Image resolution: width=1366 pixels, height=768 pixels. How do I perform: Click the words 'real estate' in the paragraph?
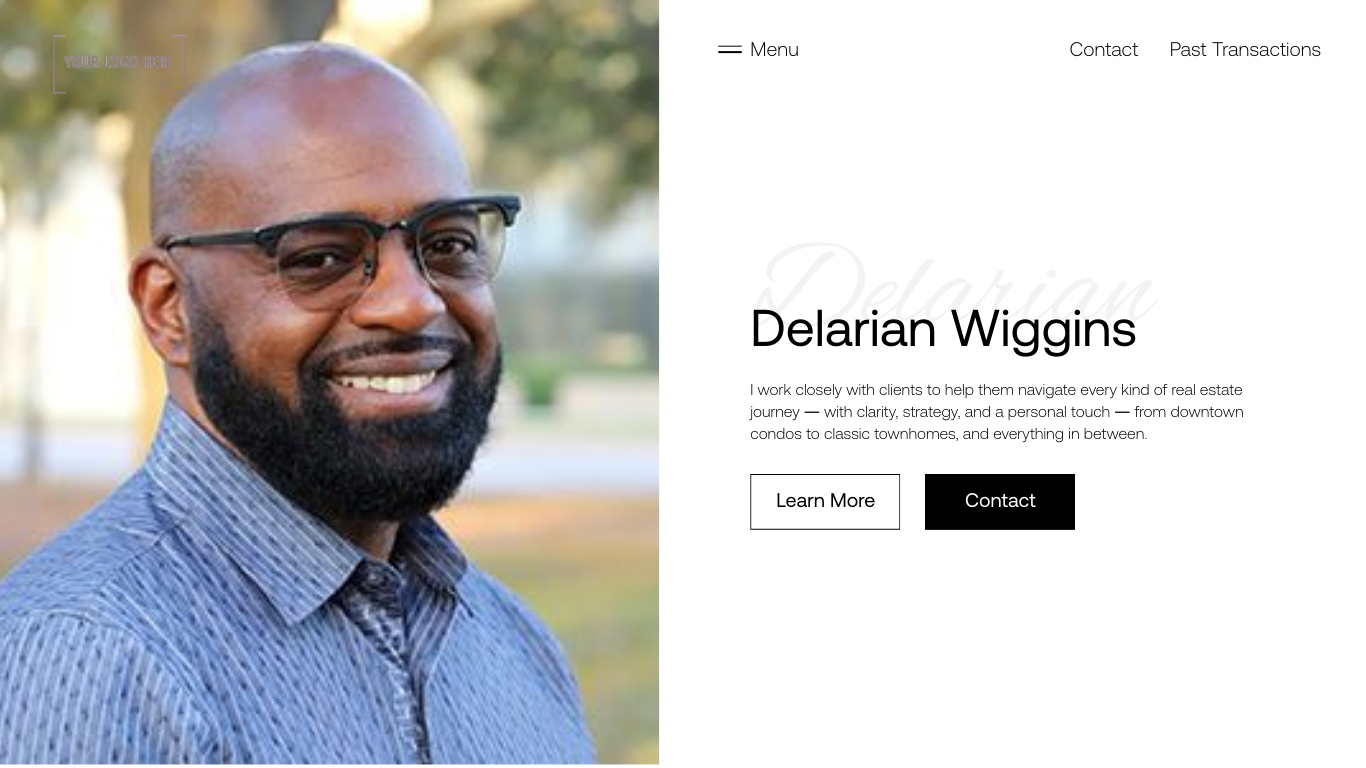coord(1207,390)
